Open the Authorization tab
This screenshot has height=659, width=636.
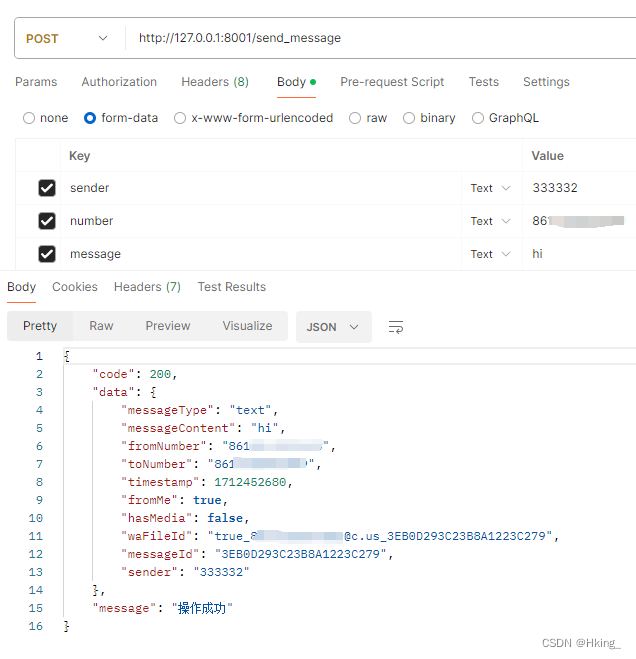pos(119,82)
